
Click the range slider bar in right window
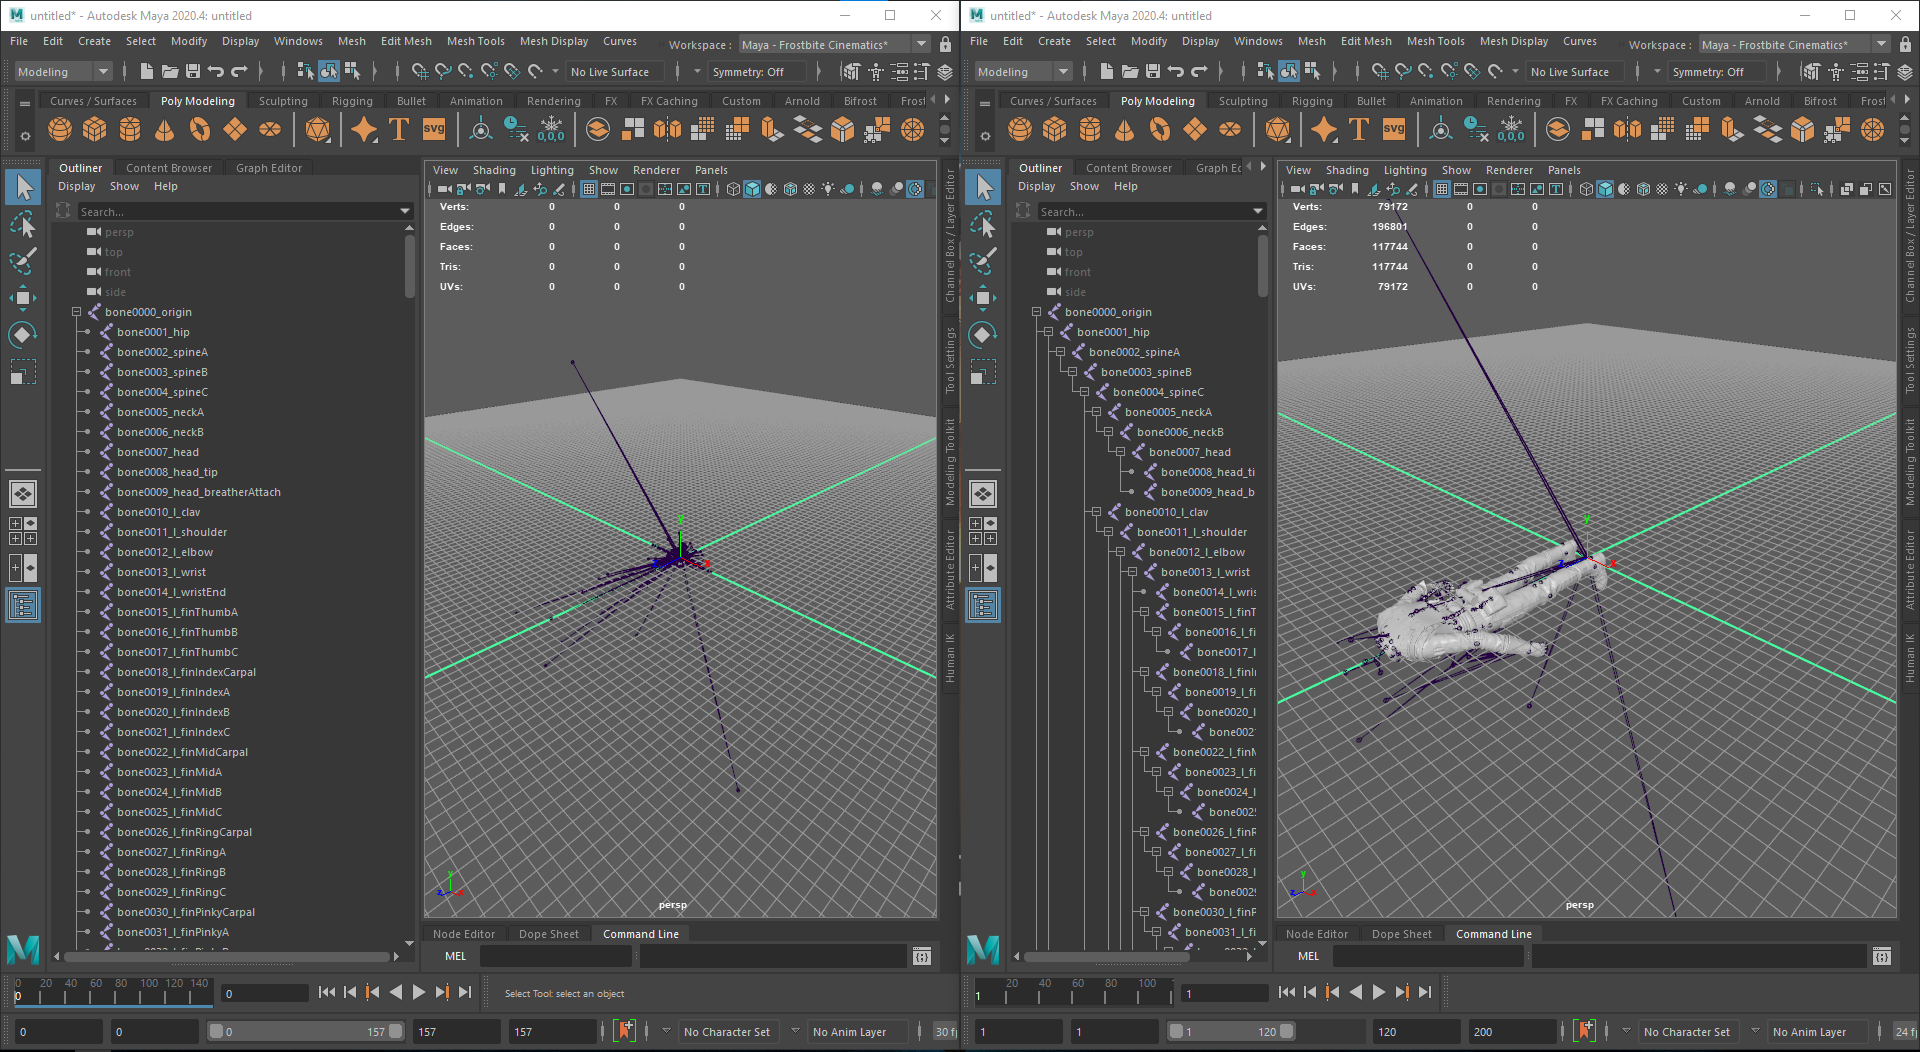click(x=1232, y=1031)
